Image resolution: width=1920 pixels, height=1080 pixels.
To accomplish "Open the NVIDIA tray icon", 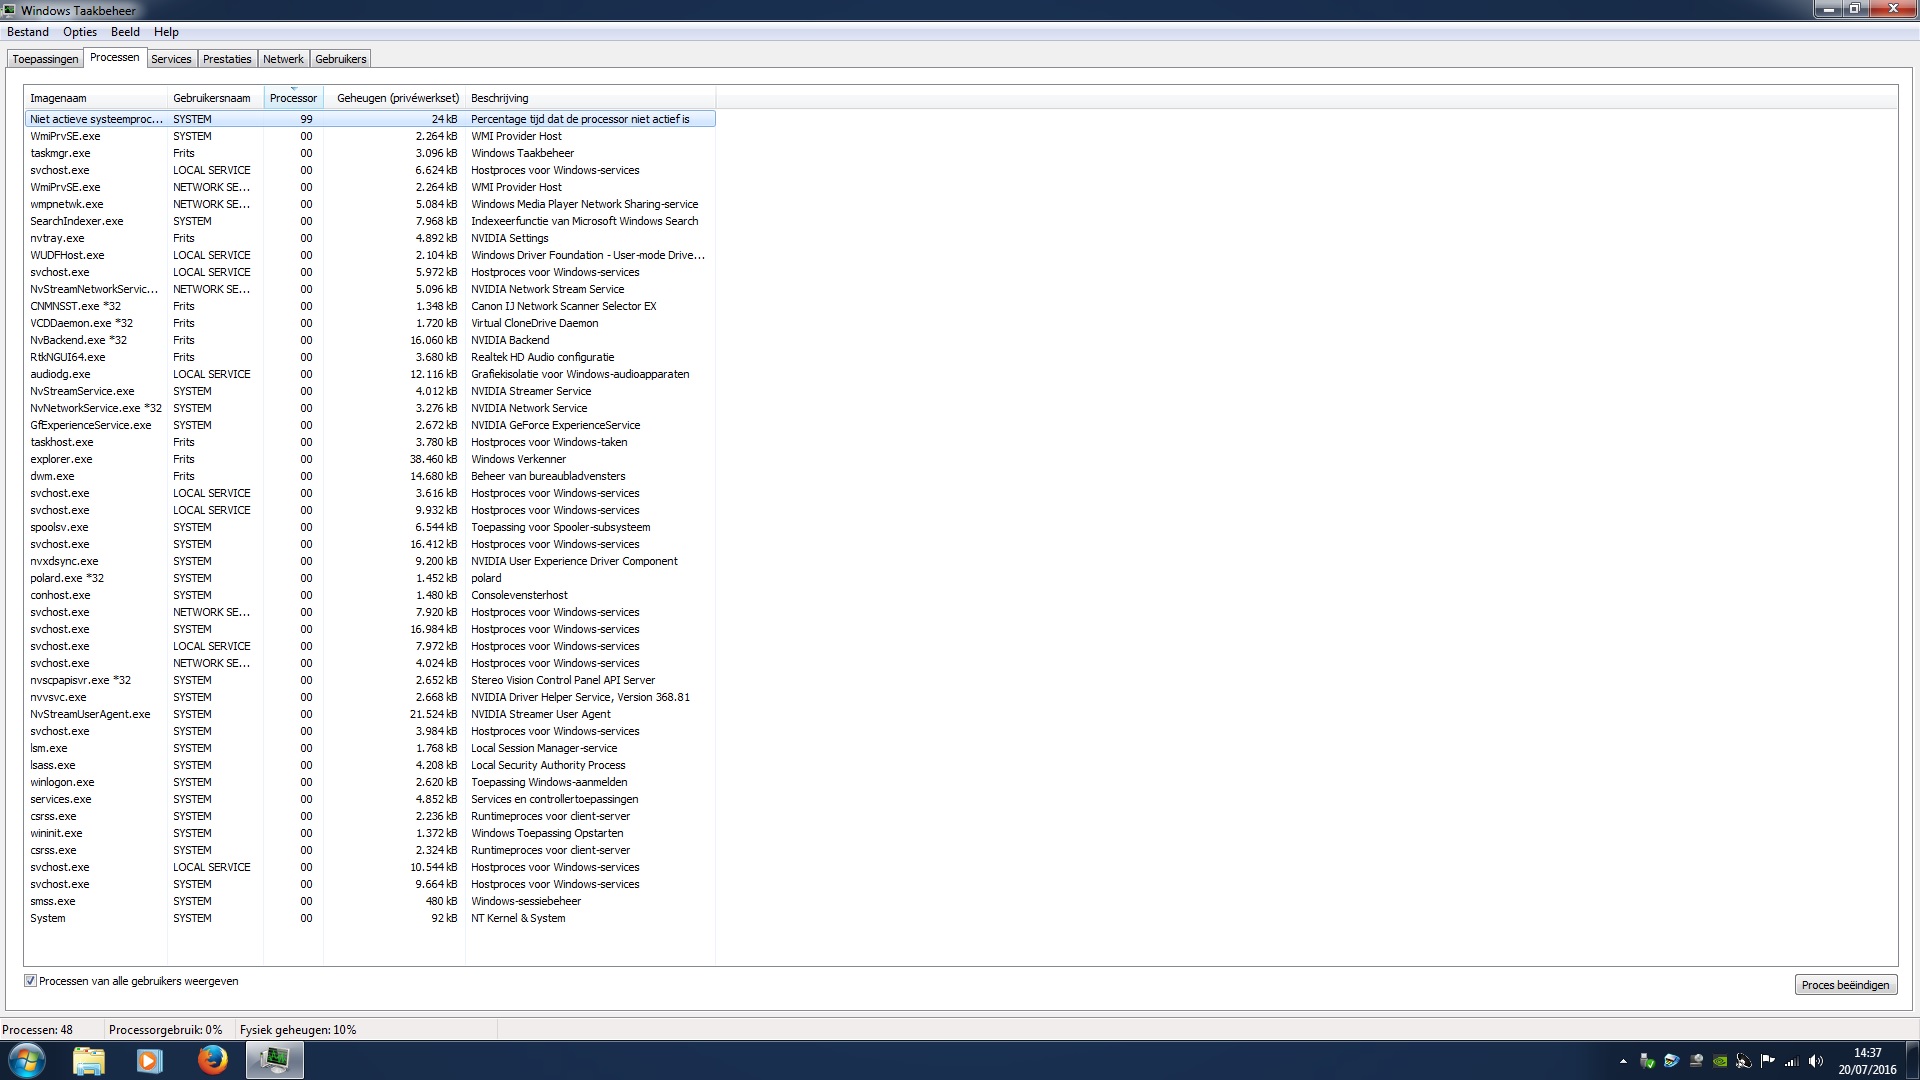I will pos(1720,1061).
